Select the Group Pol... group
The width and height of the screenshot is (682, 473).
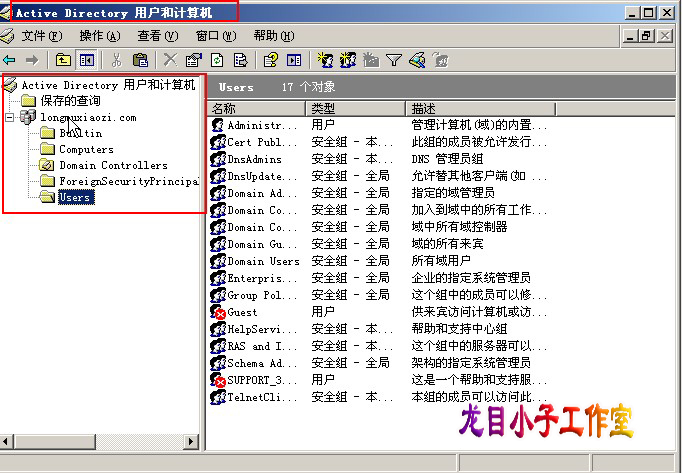point(262,295)
